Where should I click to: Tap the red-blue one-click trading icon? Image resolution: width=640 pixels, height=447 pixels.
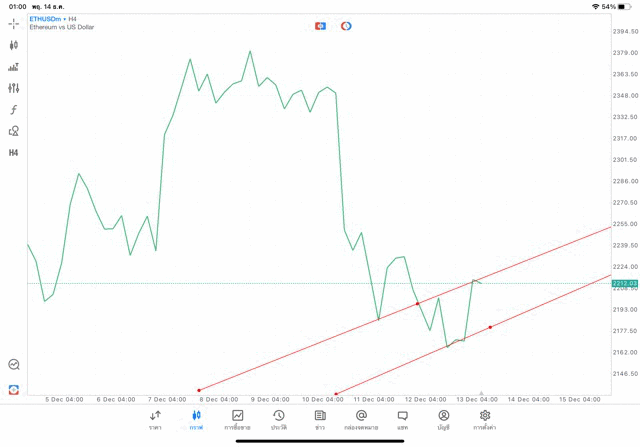[x=321, y=25]
